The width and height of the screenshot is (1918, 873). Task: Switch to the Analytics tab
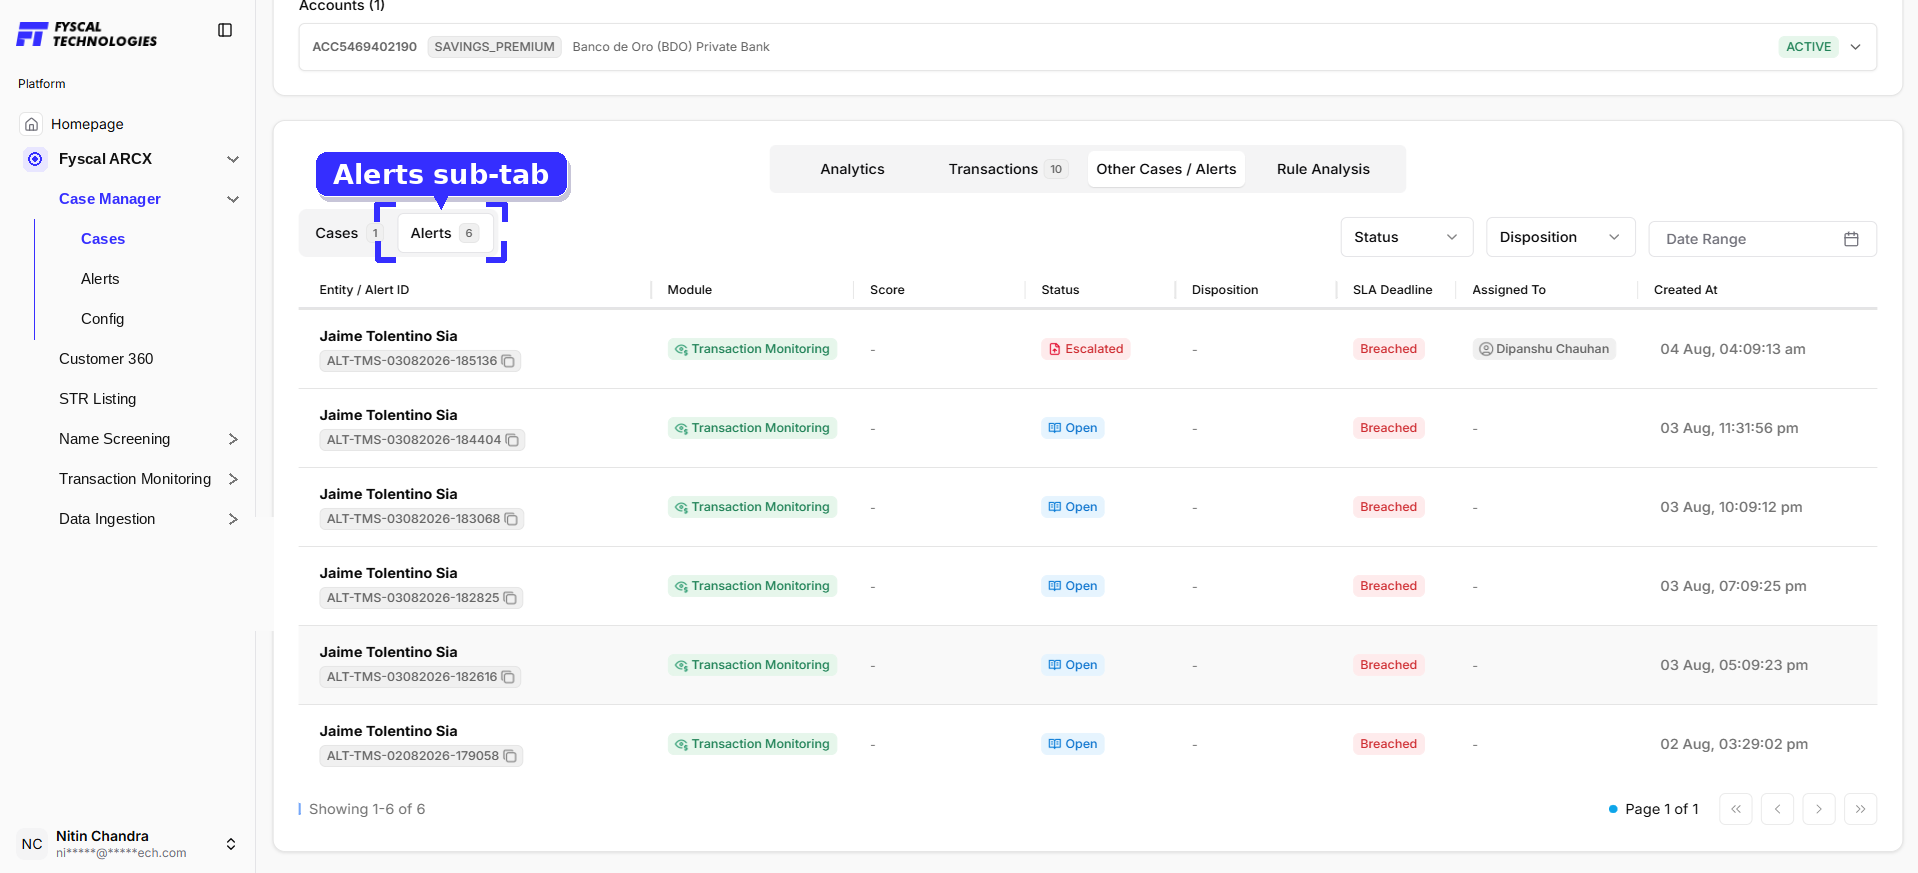point(852,169)
